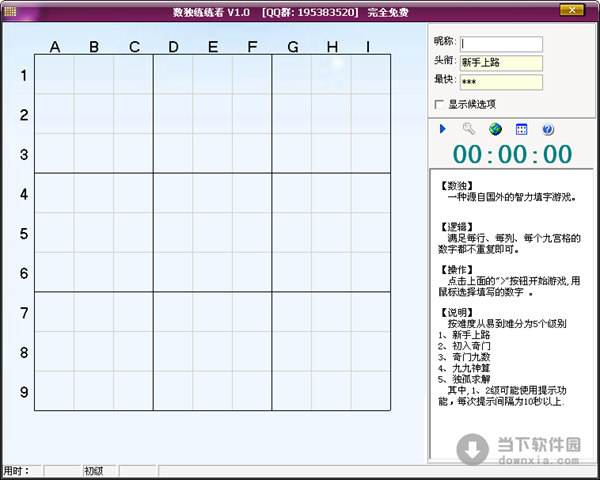
Task: Enable the 显示候选项 checkbox
Action: pos(440,104)
